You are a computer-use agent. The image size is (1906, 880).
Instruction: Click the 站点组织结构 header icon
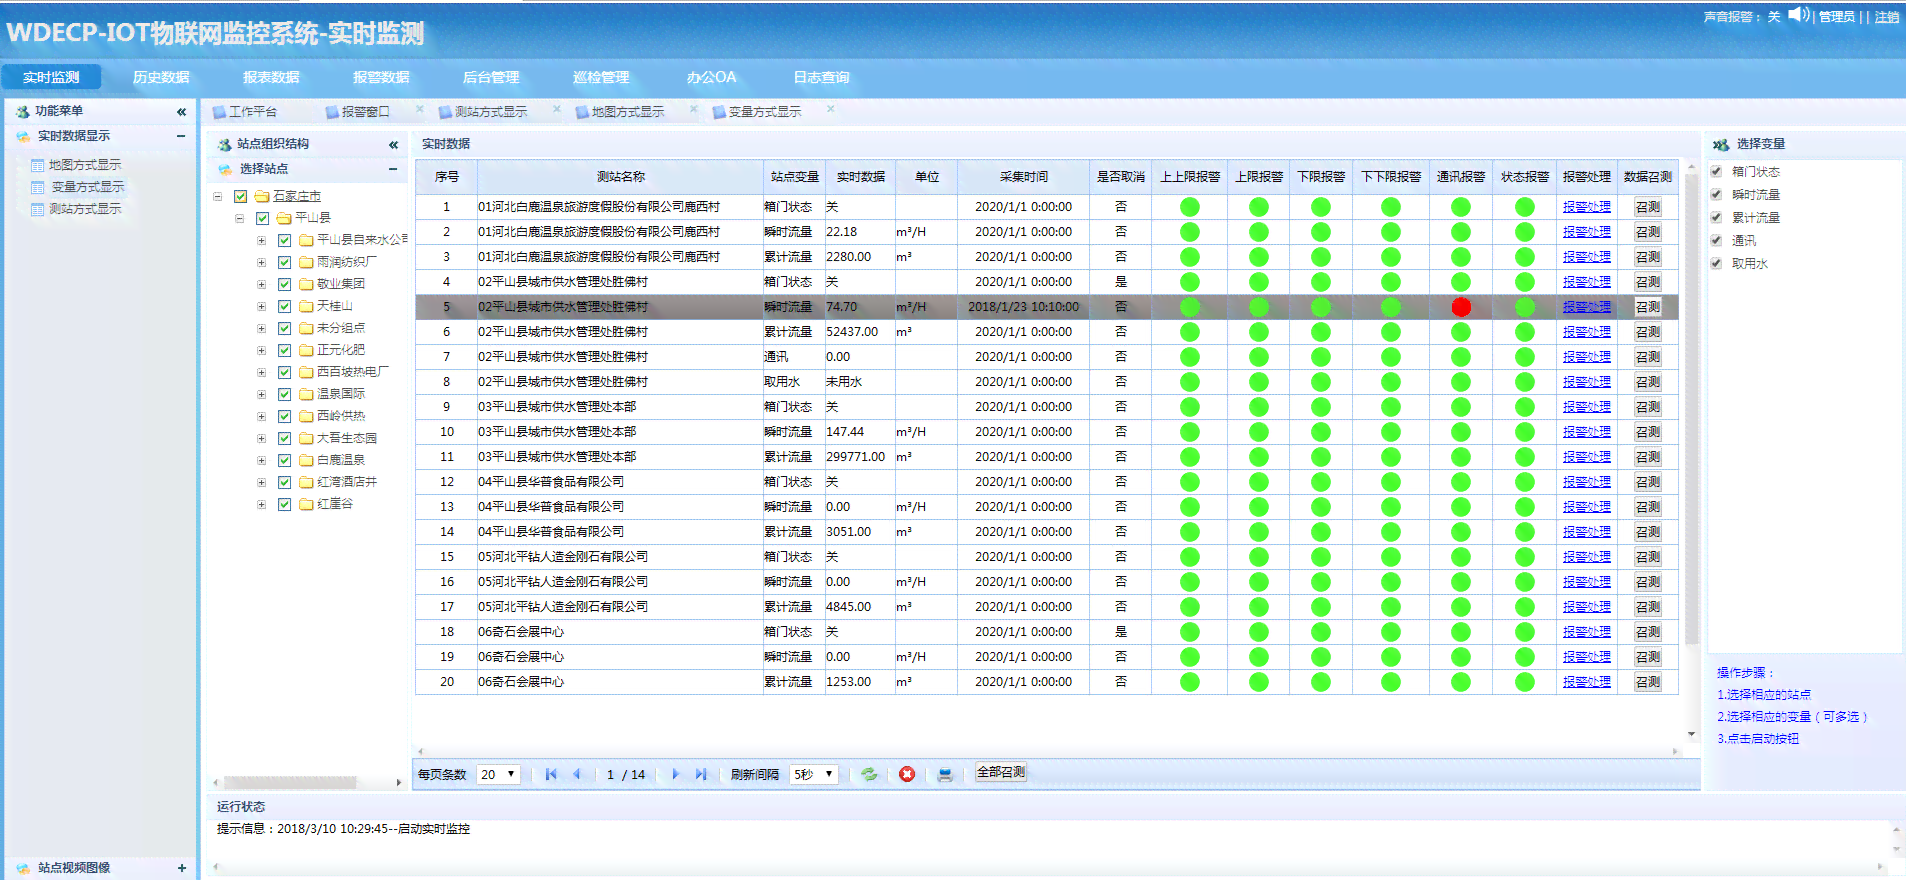tap(224, 145)
